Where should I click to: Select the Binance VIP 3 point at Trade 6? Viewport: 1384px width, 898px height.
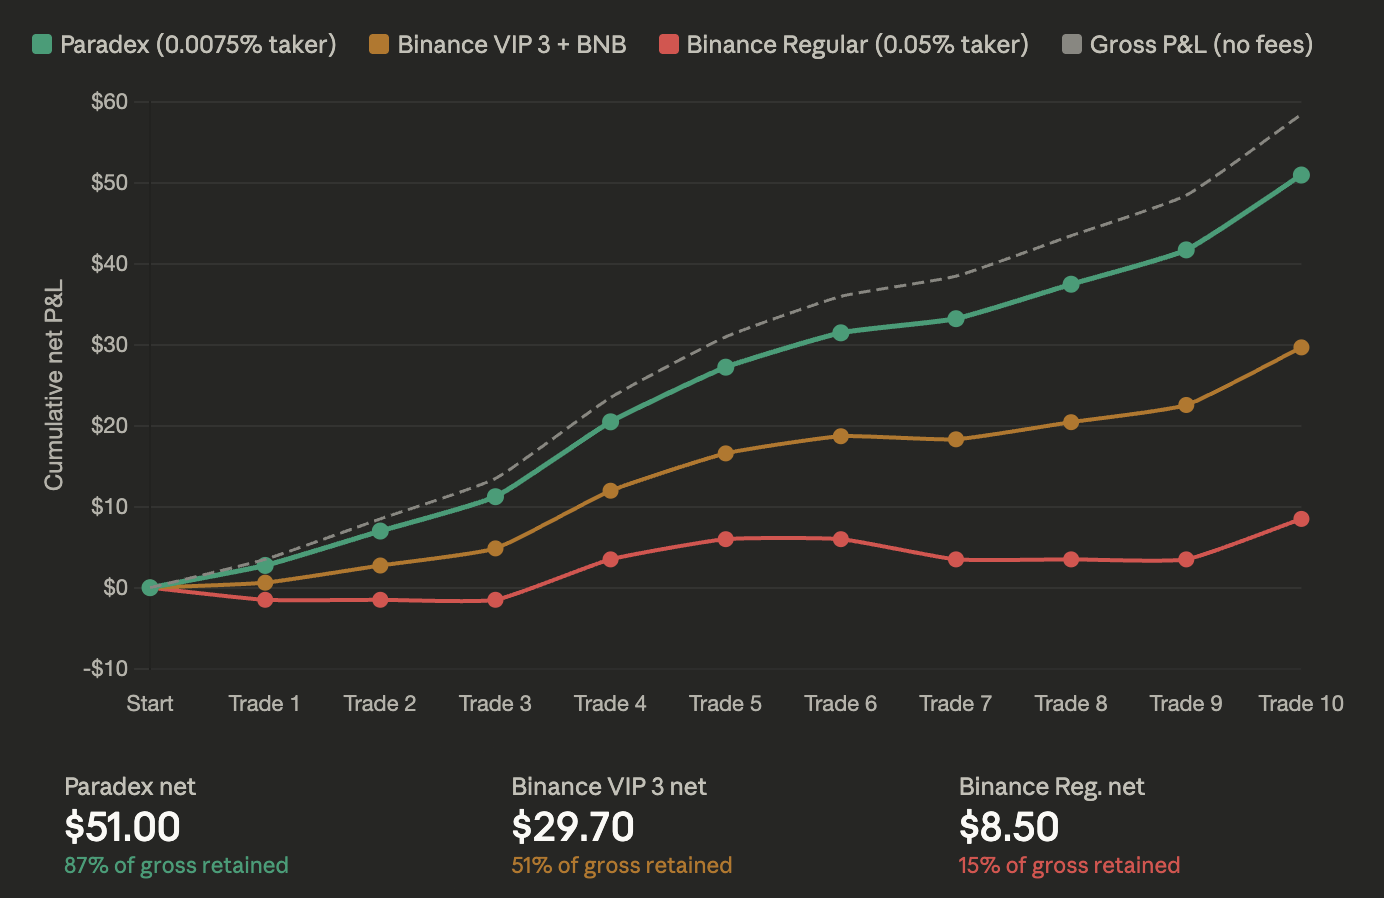click(x=840, y=437)
